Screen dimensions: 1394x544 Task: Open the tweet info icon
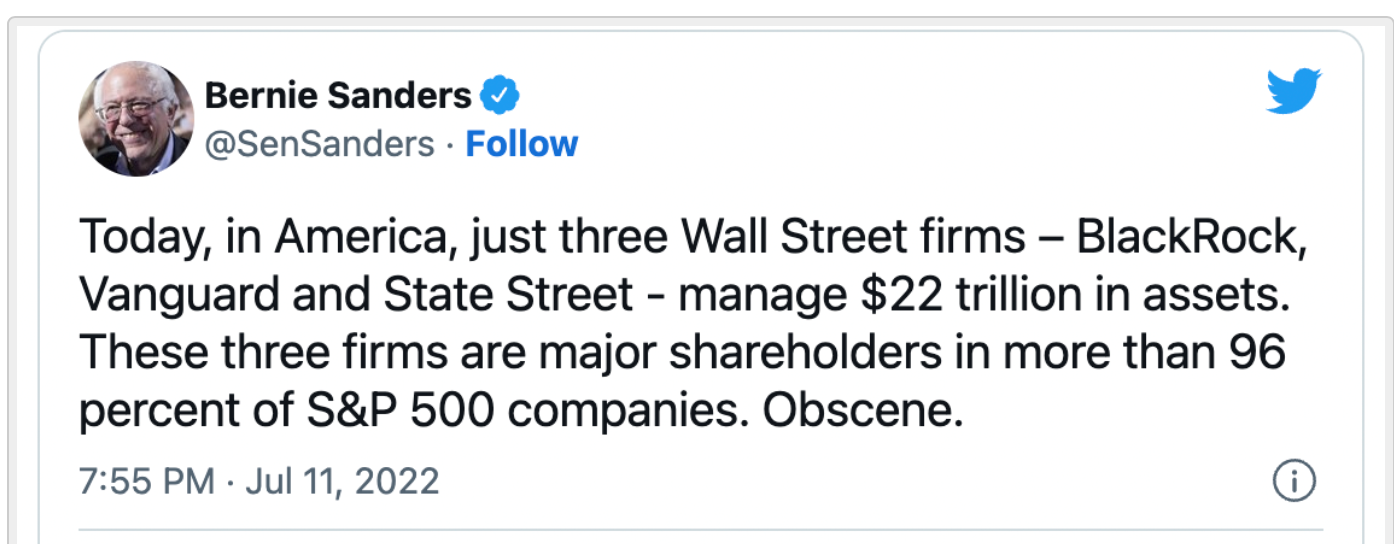click(1293, 482)
